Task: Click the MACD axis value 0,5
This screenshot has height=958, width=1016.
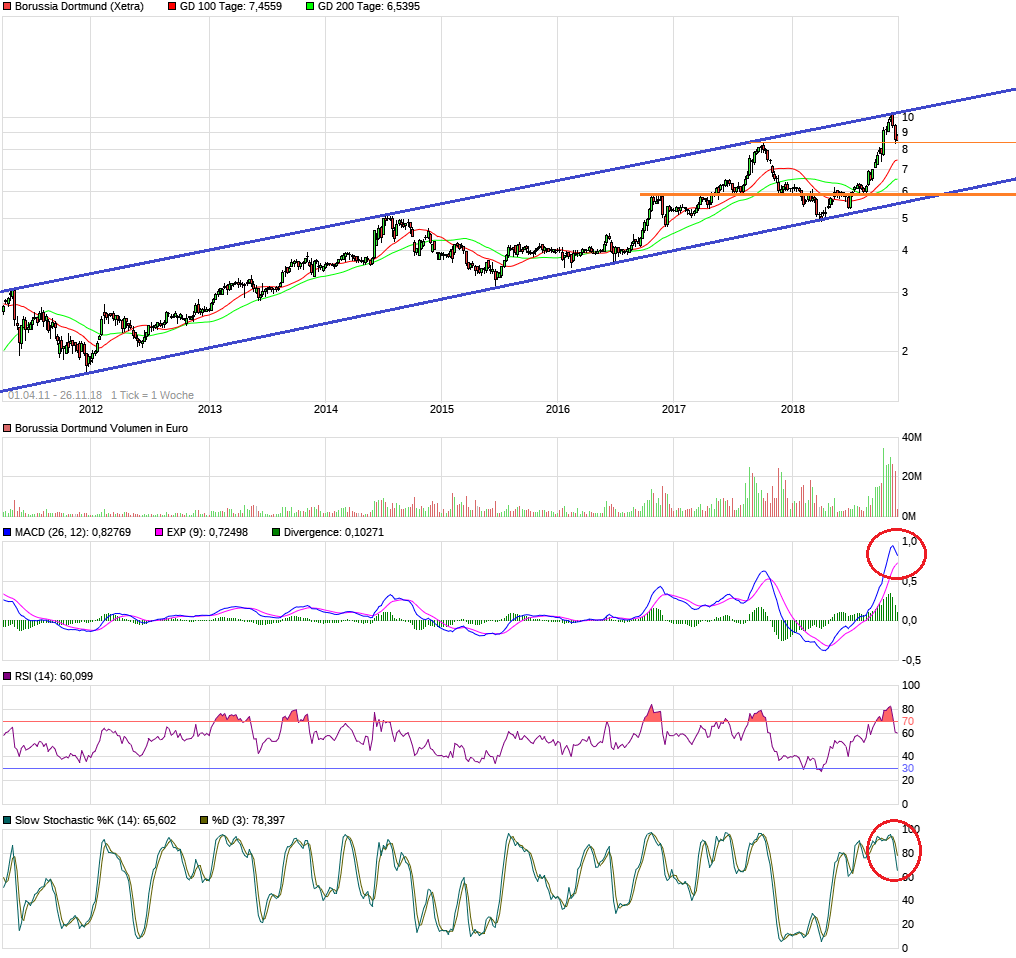Action: tap(910, 581)
